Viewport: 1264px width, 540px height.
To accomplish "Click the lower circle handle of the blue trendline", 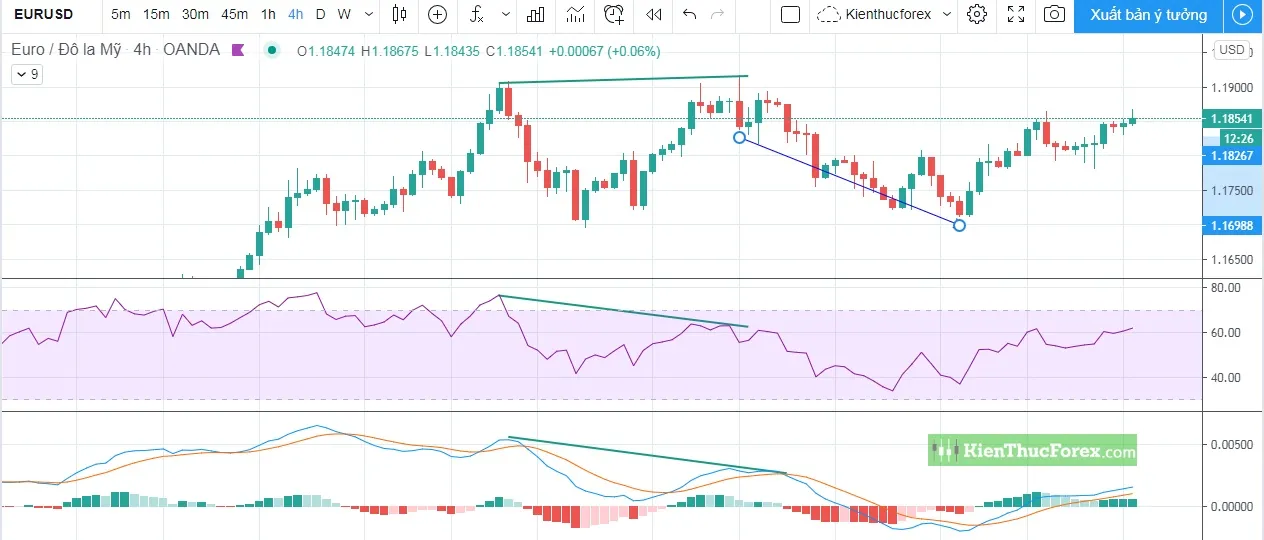I will point(960,226).
